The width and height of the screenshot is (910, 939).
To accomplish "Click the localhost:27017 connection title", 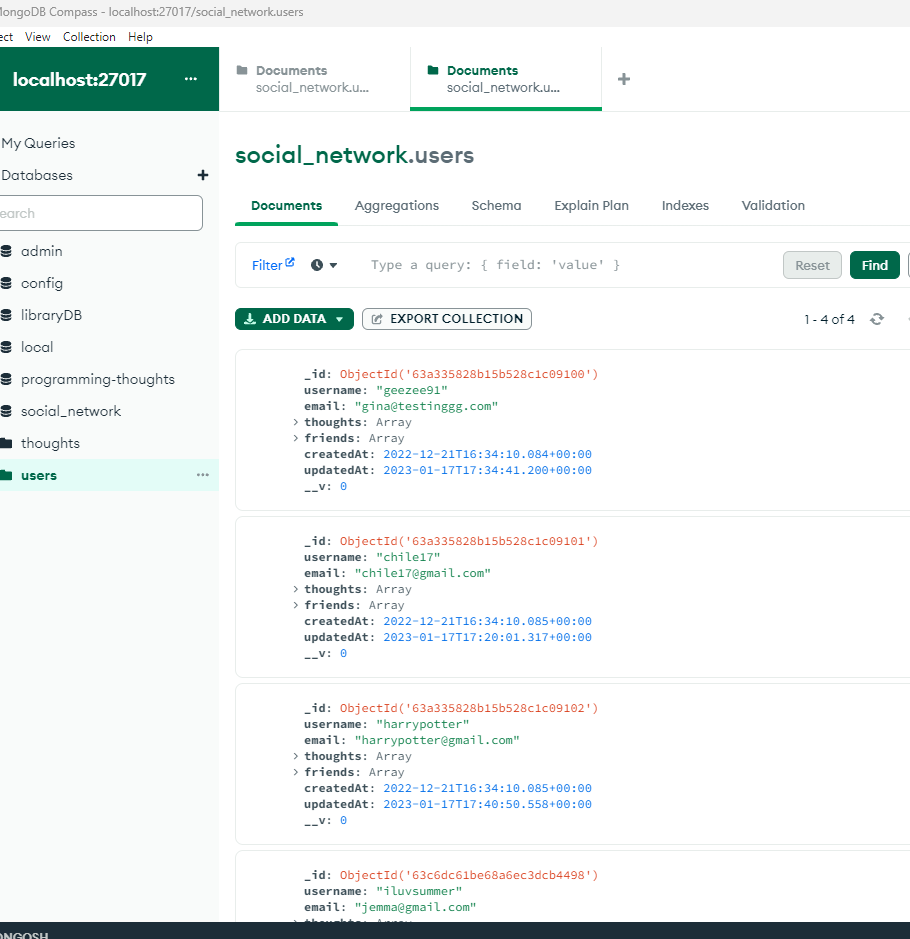I will coord(79,79).
